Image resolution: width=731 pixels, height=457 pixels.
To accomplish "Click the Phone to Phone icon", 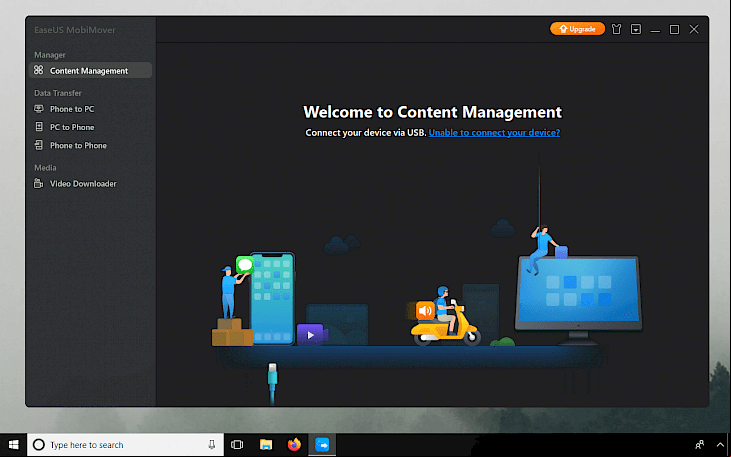I will [x=39, y=145].
